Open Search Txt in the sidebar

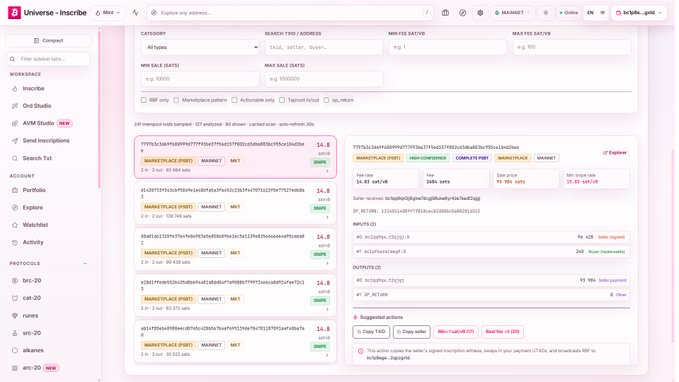pos(37,158)
